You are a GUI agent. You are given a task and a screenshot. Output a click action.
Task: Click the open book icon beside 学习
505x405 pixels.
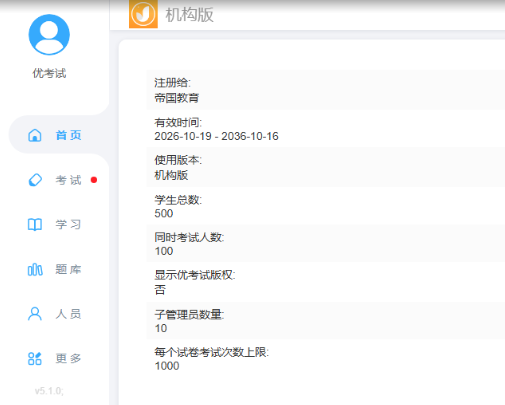(x=35, y=225)
